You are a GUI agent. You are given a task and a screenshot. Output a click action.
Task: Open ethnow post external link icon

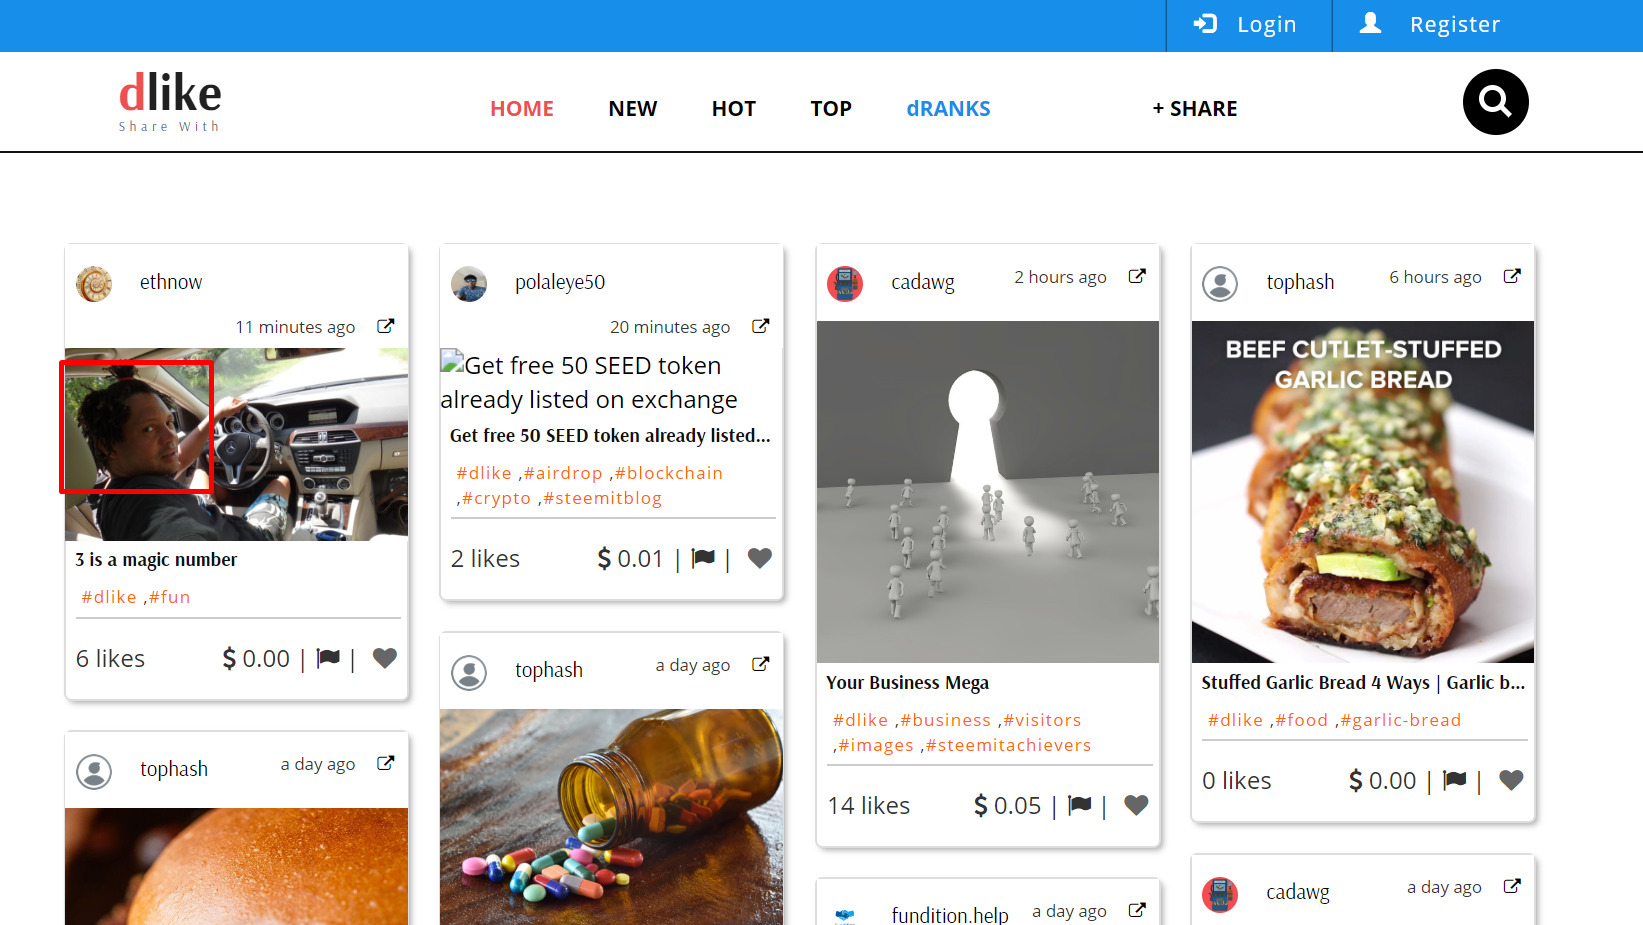point(385,326)
